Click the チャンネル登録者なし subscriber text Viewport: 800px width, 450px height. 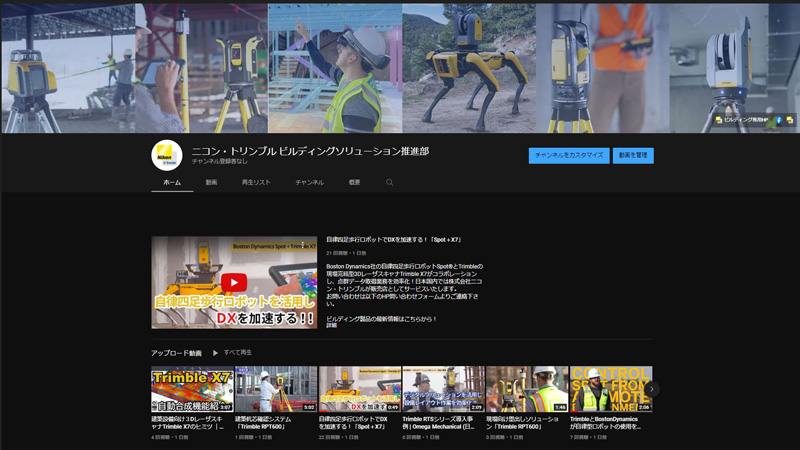pyautogui.click(x=220, y=161)
